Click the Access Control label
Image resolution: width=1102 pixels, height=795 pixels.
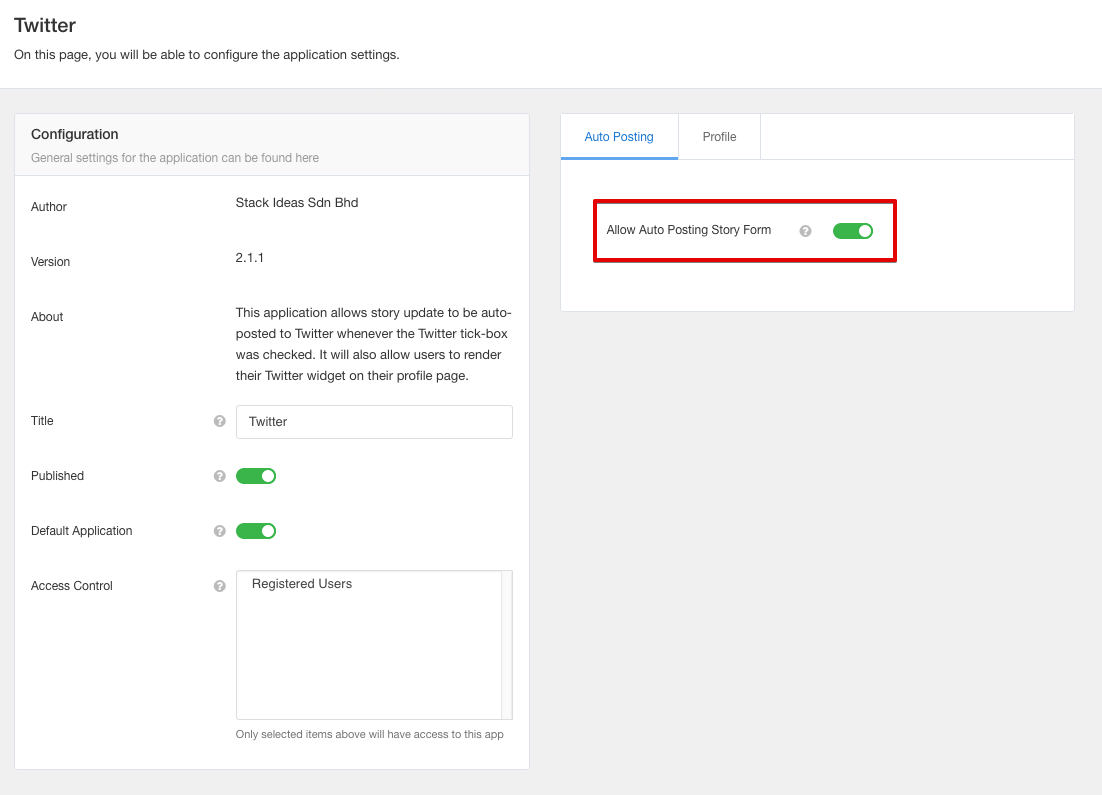click(x=72, y=586)
